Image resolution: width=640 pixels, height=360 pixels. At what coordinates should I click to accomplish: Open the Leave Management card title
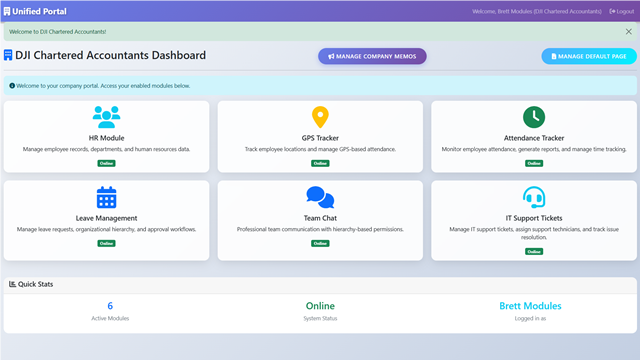tap(107, 218)
